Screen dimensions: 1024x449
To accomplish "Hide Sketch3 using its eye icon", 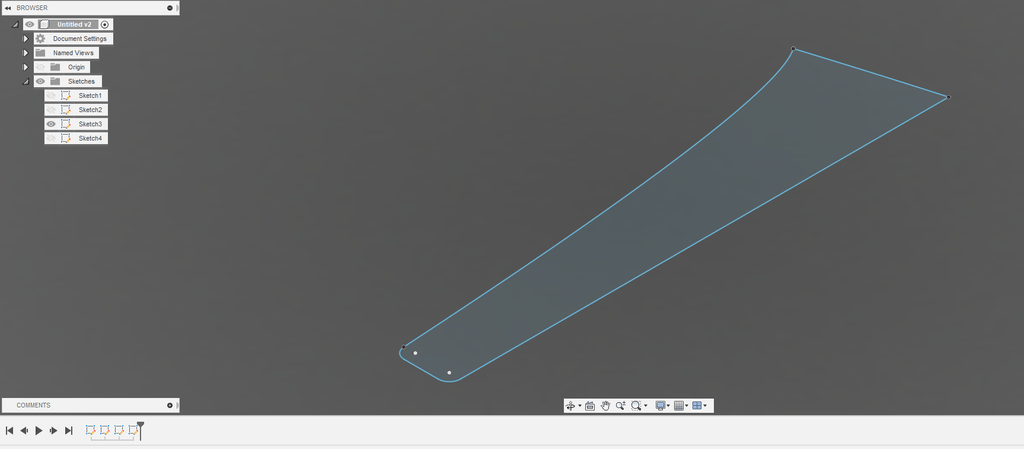I will click(x=51, y=124).
